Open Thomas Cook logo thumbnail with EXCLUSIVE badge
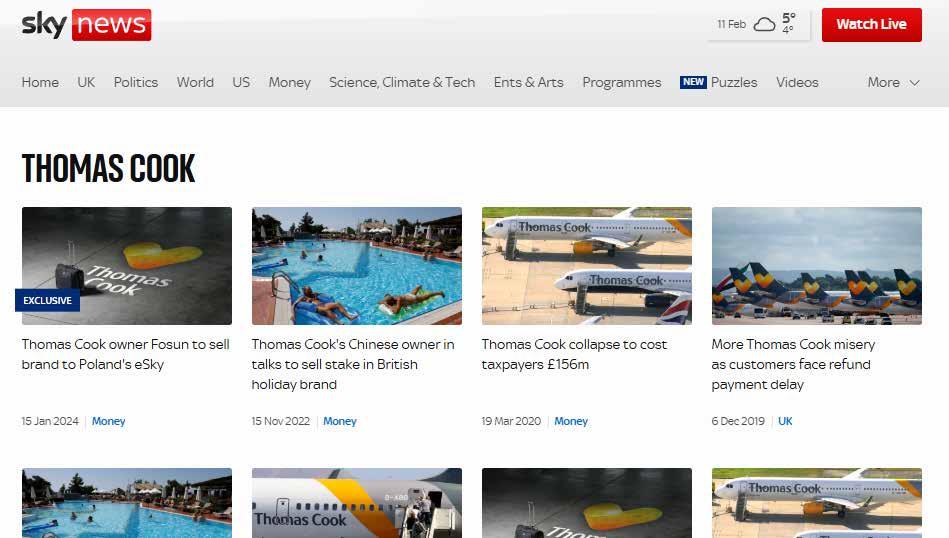949x538 pixels. pos(126,266)
